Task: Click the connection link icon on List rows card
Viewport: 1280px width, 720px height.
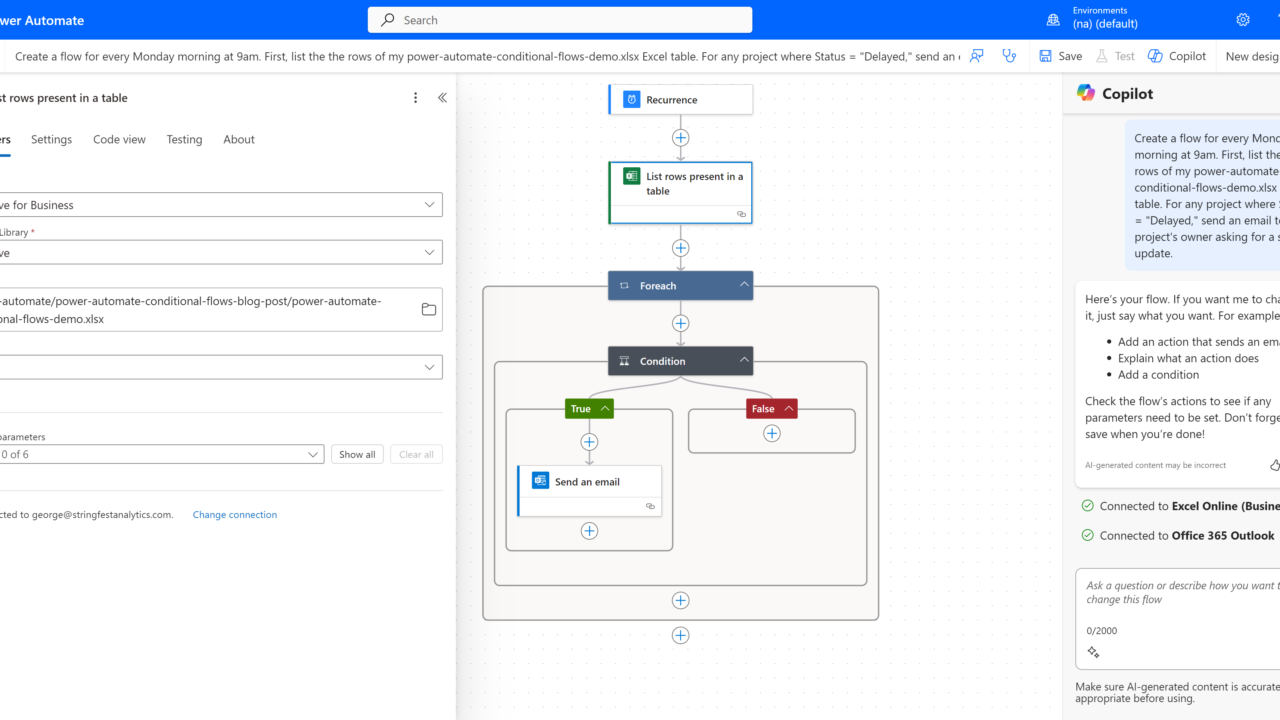Action: click(x=741, y=214)
